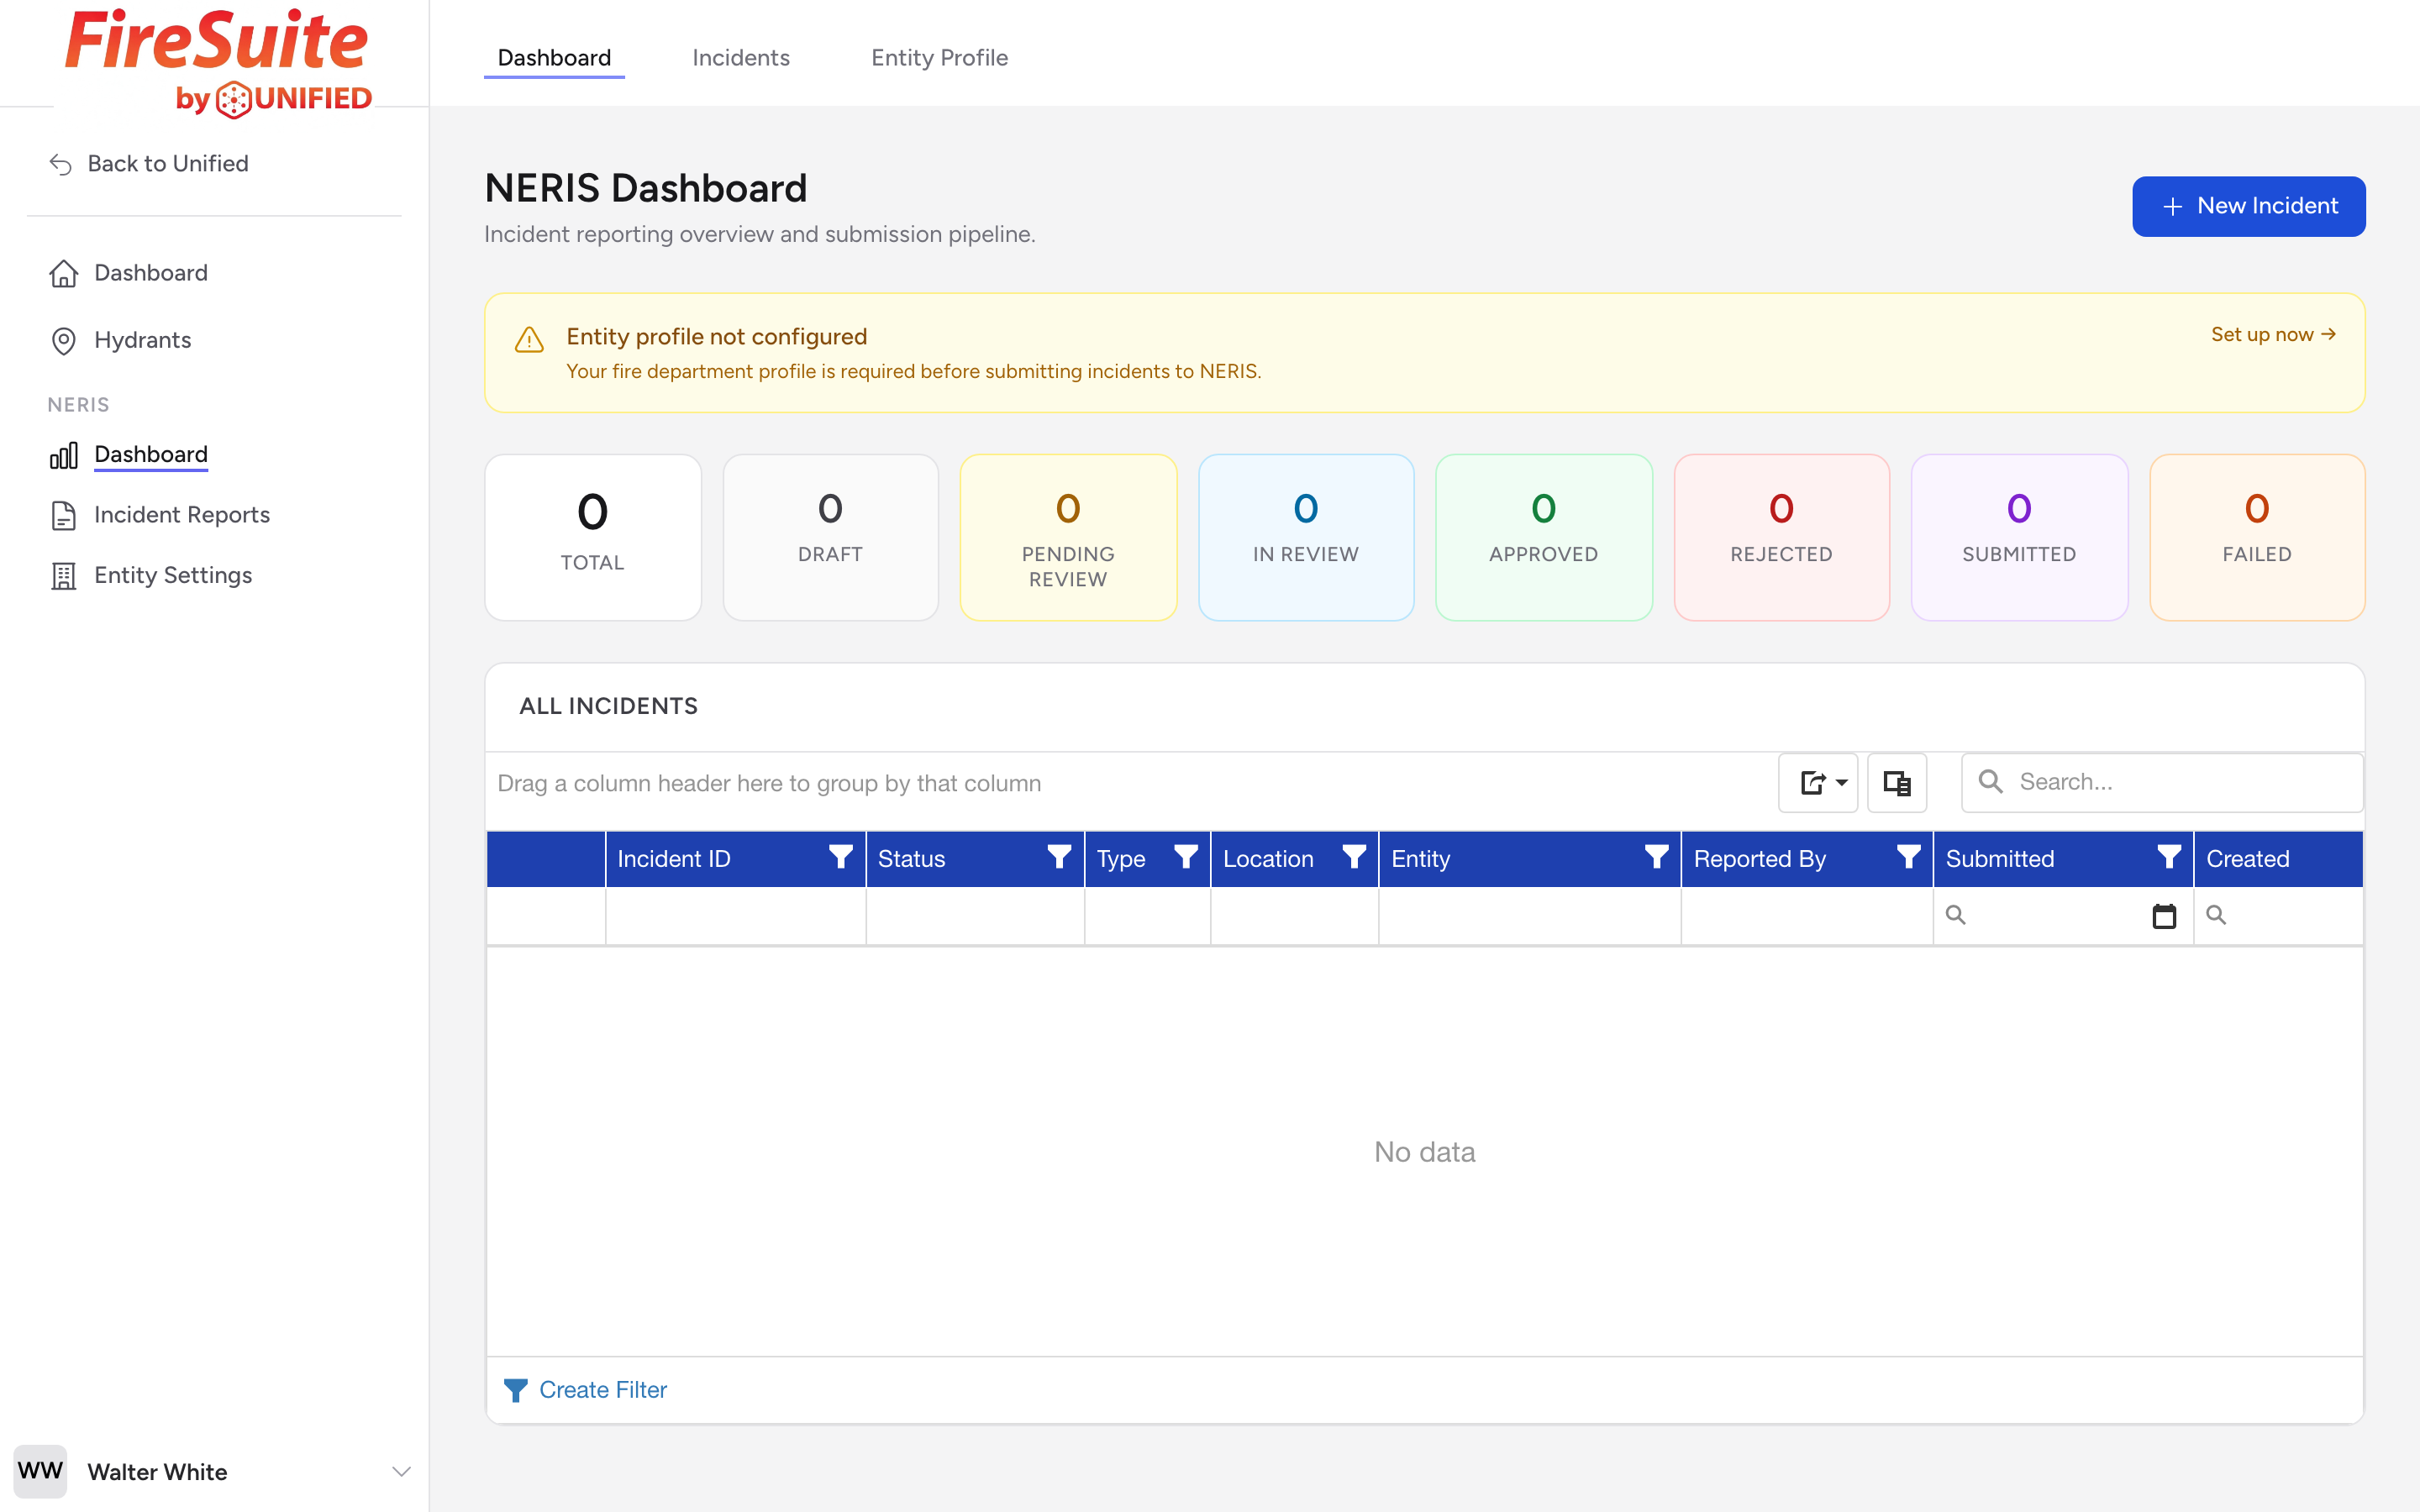Click the NERIS Dashboard bar chart icon

(64, 456)
